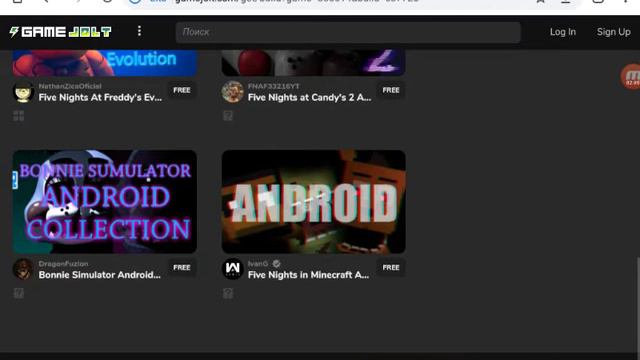Open the IvanG author name
The height and width of the screenshot is (360, 640).
click(258, 264)
